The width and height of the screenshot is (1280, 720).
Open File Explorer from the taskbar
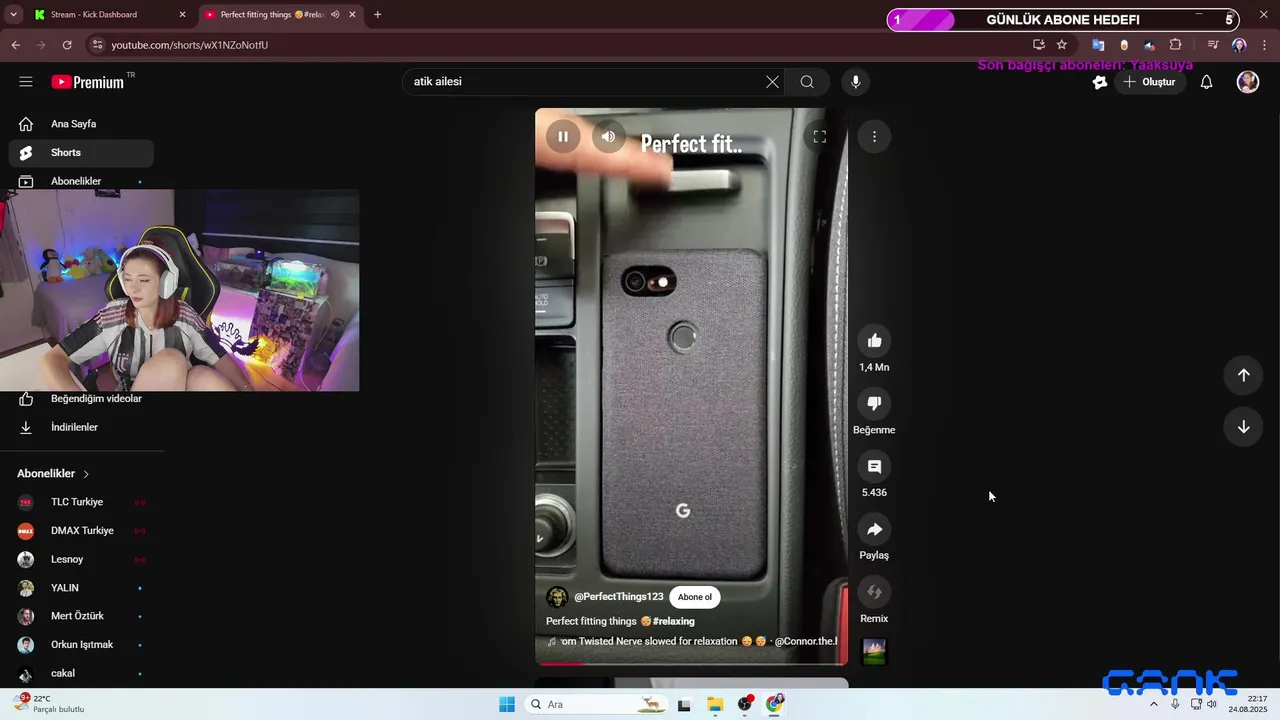pos(715,705)
